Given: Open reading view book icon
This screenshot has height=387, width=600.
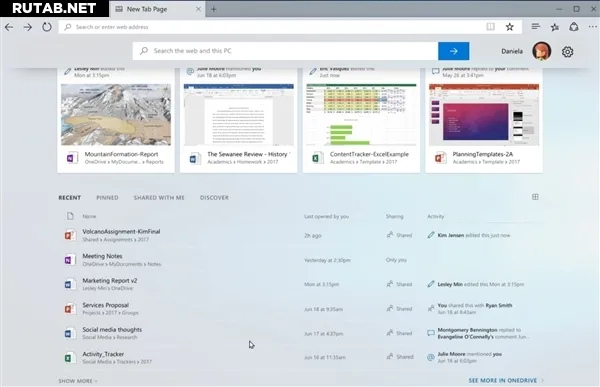Looking at the screenshot, I should point(490,27).
